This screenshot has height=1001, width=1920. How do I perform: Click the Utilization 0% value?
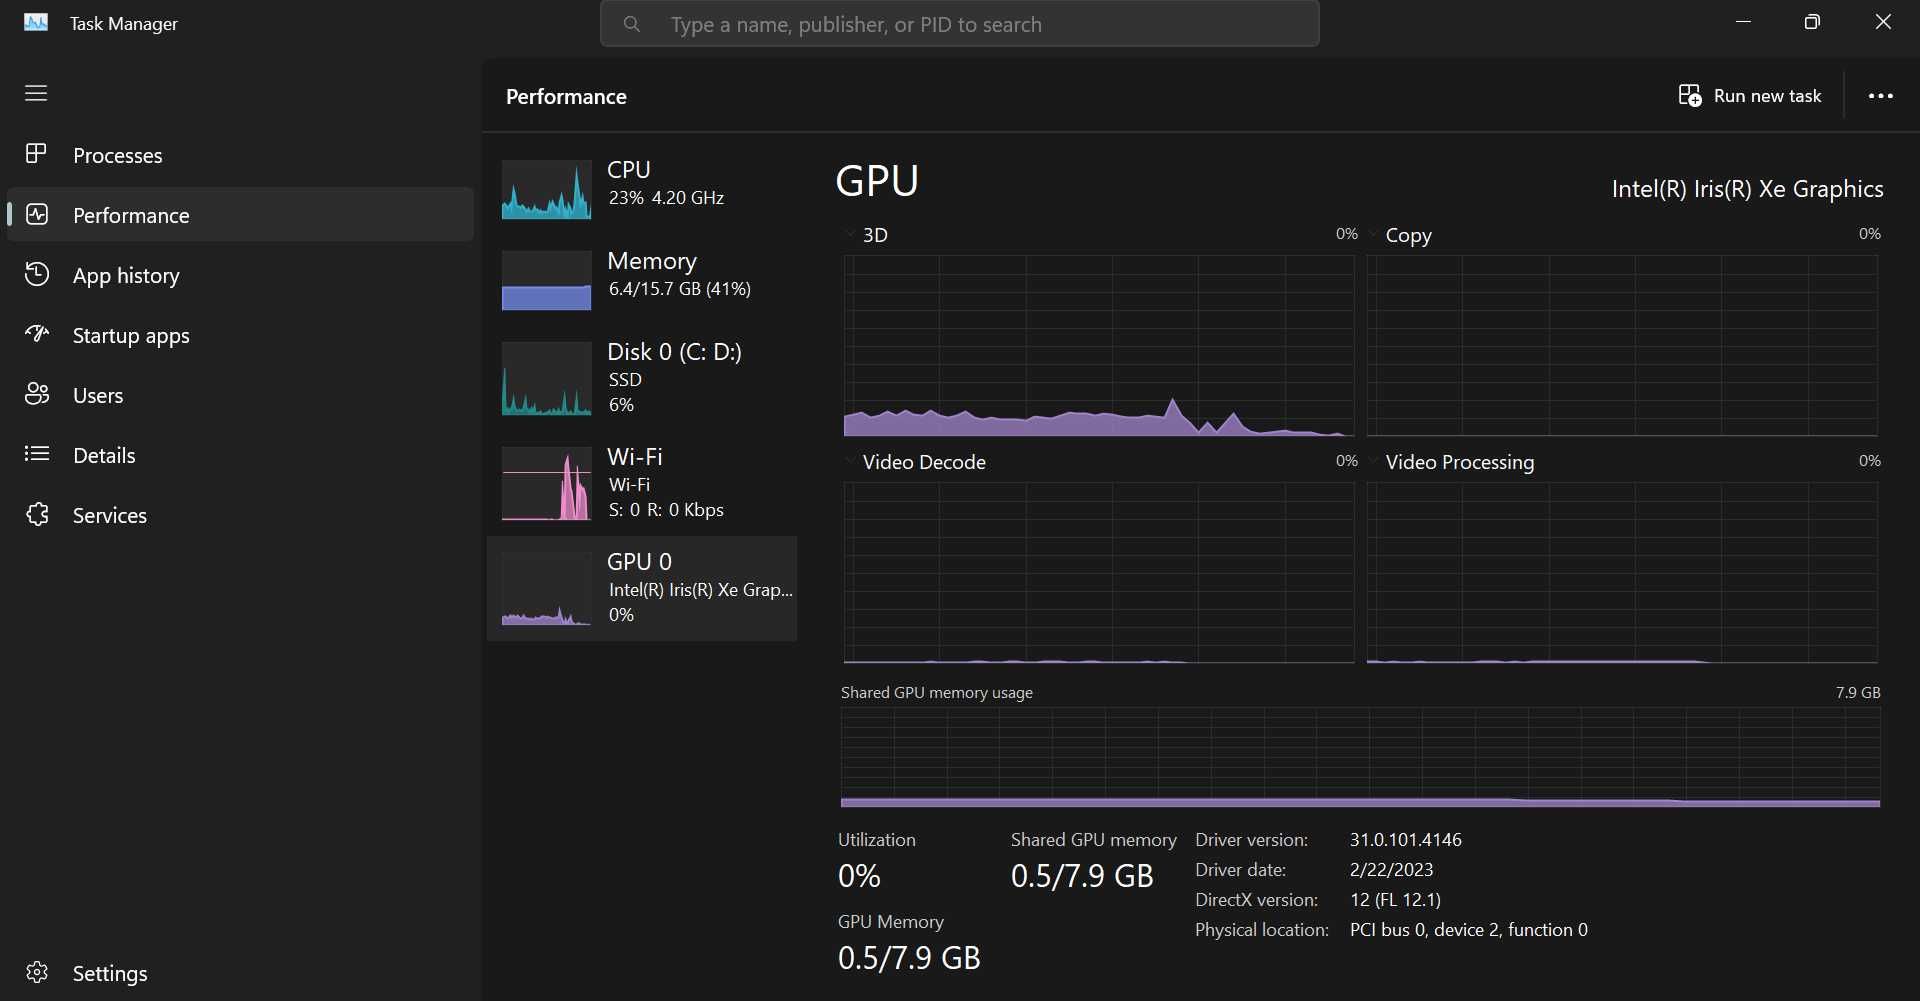coord(860,876)
